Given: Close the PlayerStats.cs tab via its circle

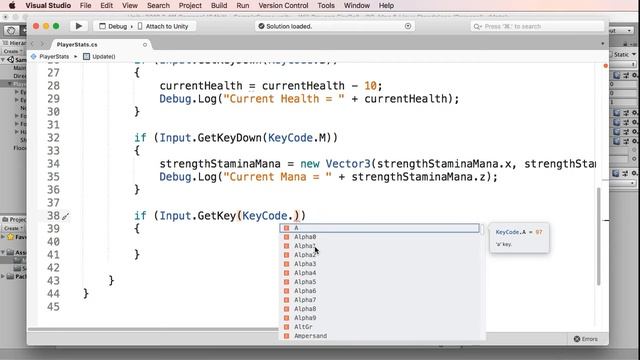Looking at the screenshot, I should 145,44.
